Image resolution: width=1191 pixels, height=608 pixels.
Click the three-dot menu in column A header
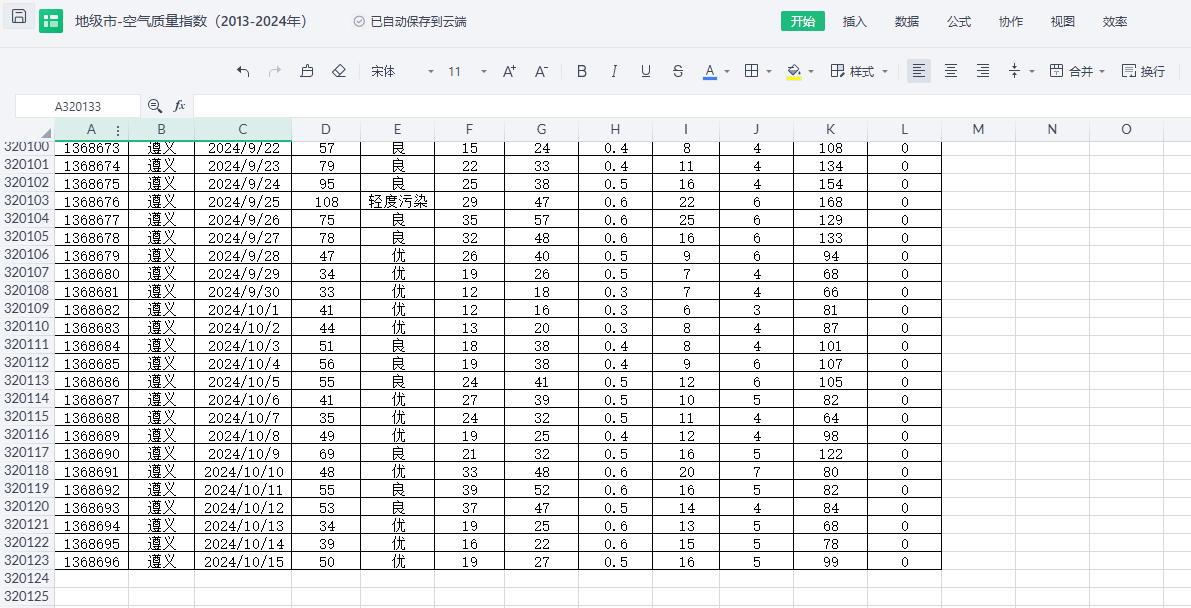(118, 131)
